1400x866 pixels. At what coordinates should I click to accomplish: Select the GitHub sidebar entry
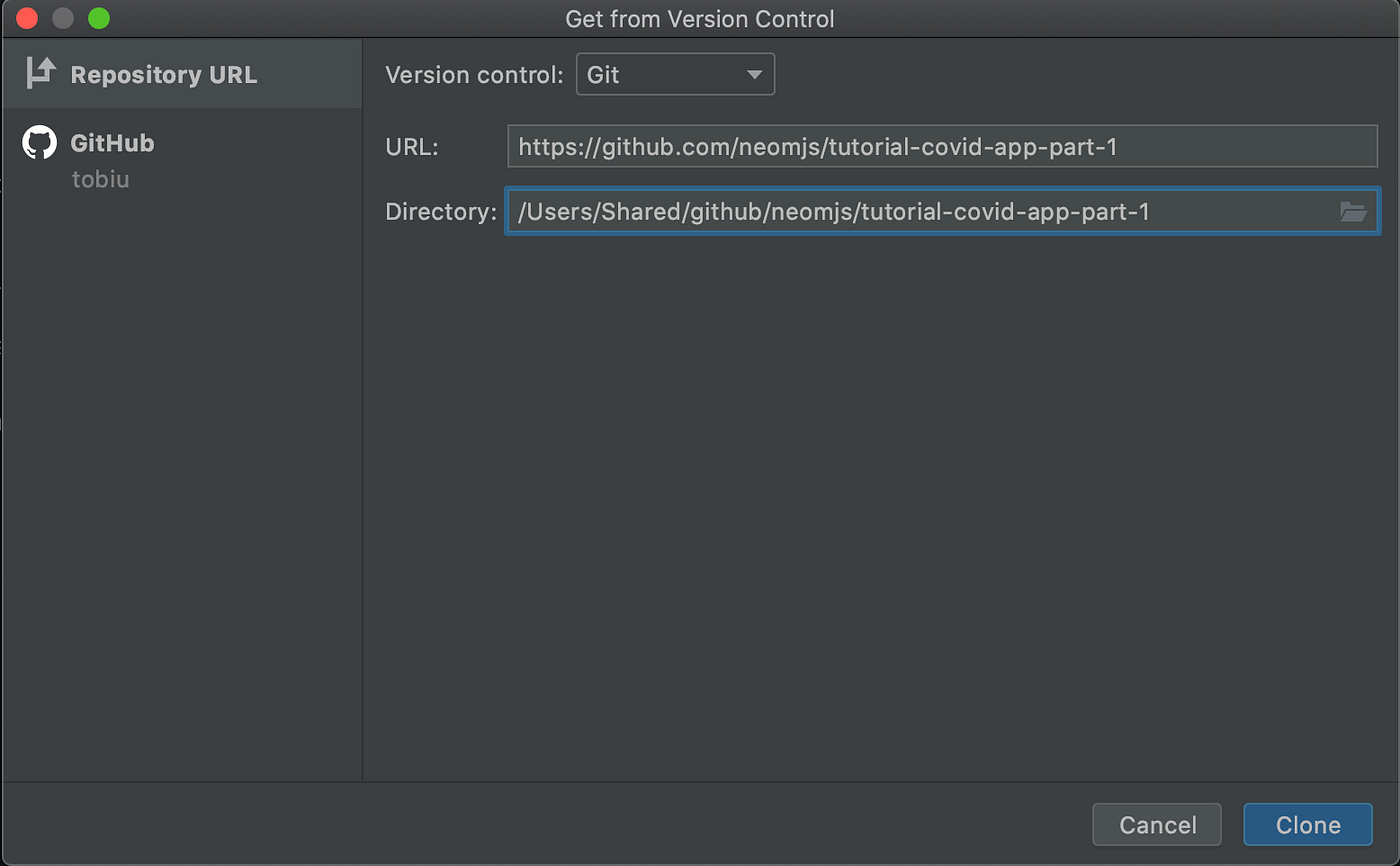click(x=112, y=142)
